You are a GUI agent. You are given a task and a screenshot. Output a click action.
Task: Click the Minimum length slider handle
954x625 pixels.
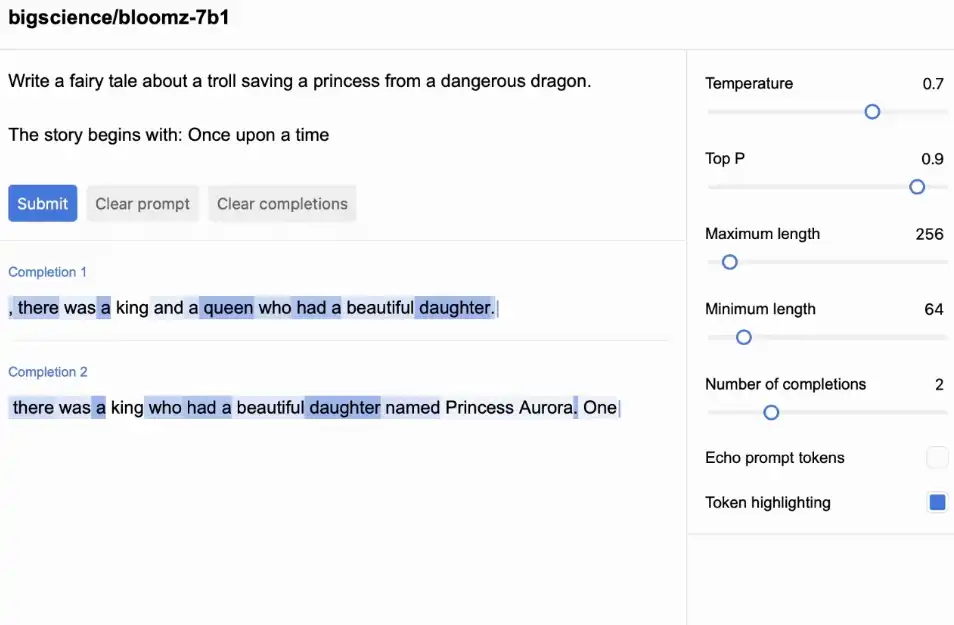(x=744, y=337)
